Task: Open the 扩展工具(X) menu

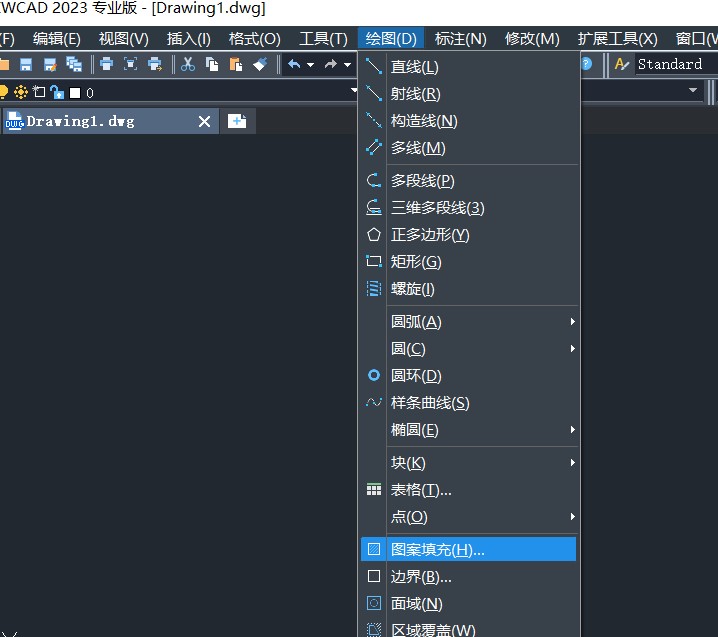Action: pyautogui.click(x=617, y=38)
